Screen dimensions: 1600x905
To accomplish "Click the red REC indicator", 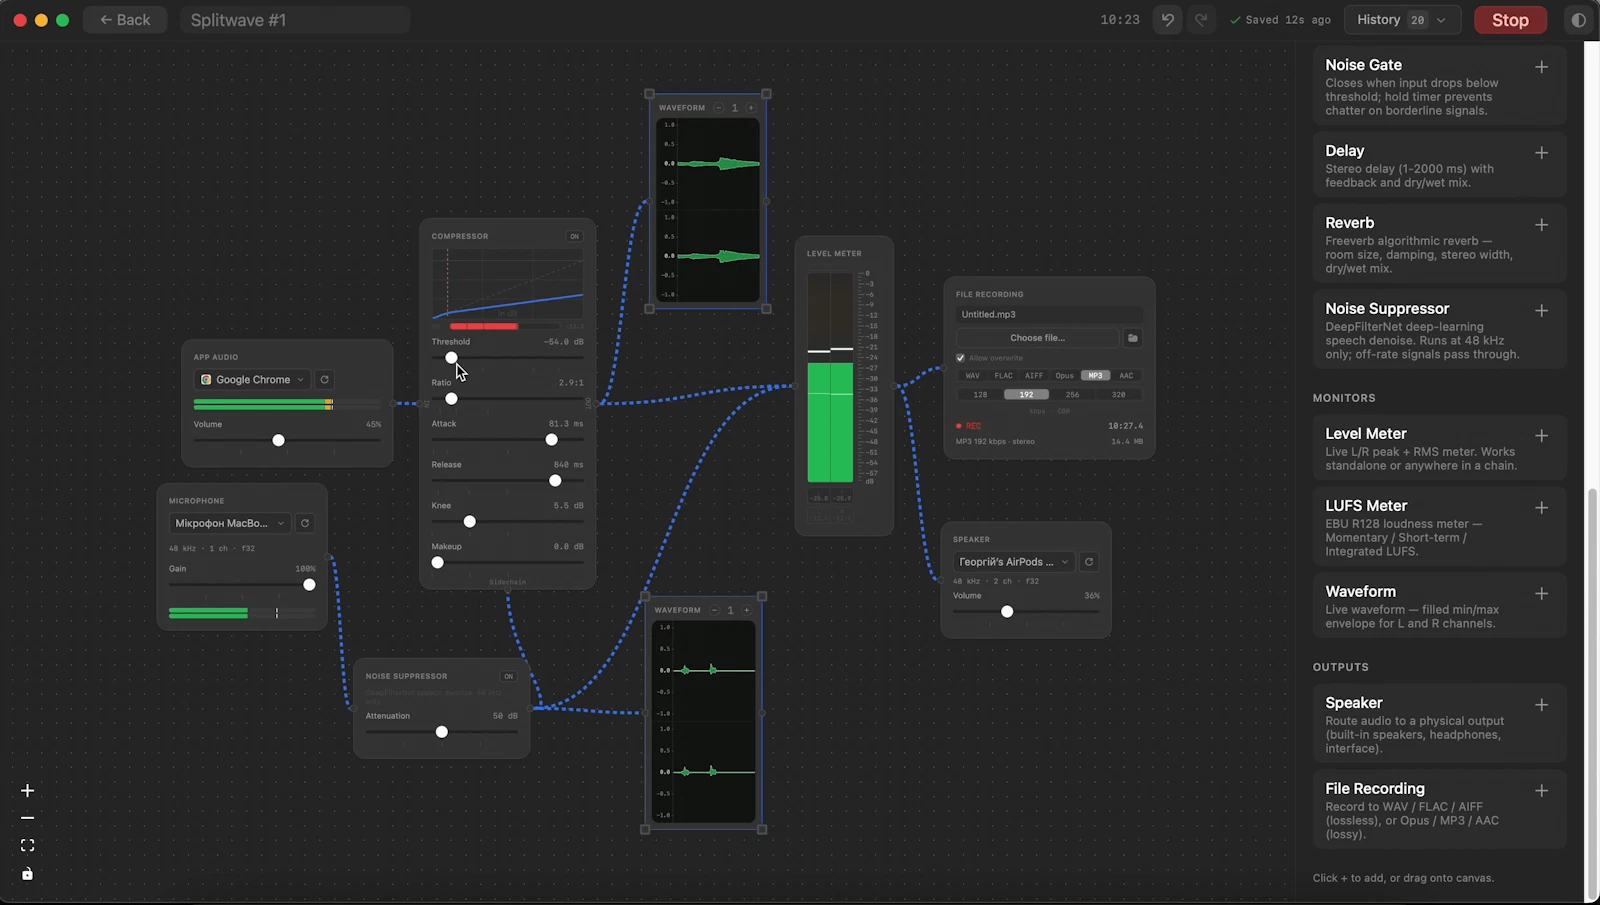I will coord(968,426).
